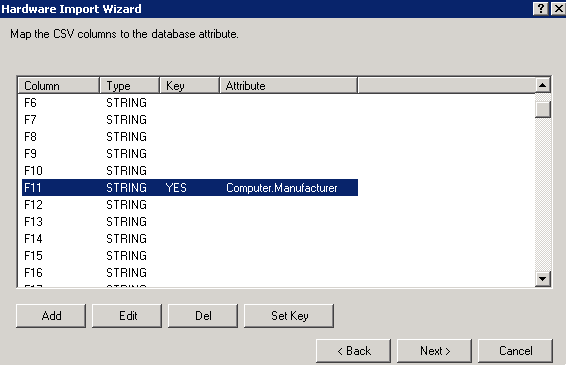
Task: Sort by the Column header
Action: pyautogui.click(x=58, y=86)
